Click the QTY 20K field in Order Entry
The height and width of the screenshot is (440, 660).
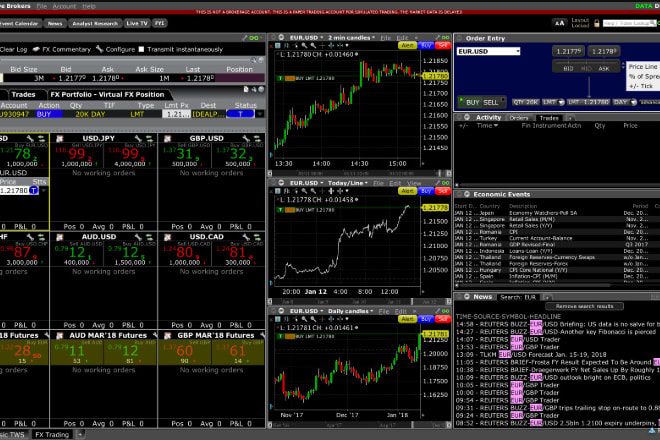pos(525,102)
